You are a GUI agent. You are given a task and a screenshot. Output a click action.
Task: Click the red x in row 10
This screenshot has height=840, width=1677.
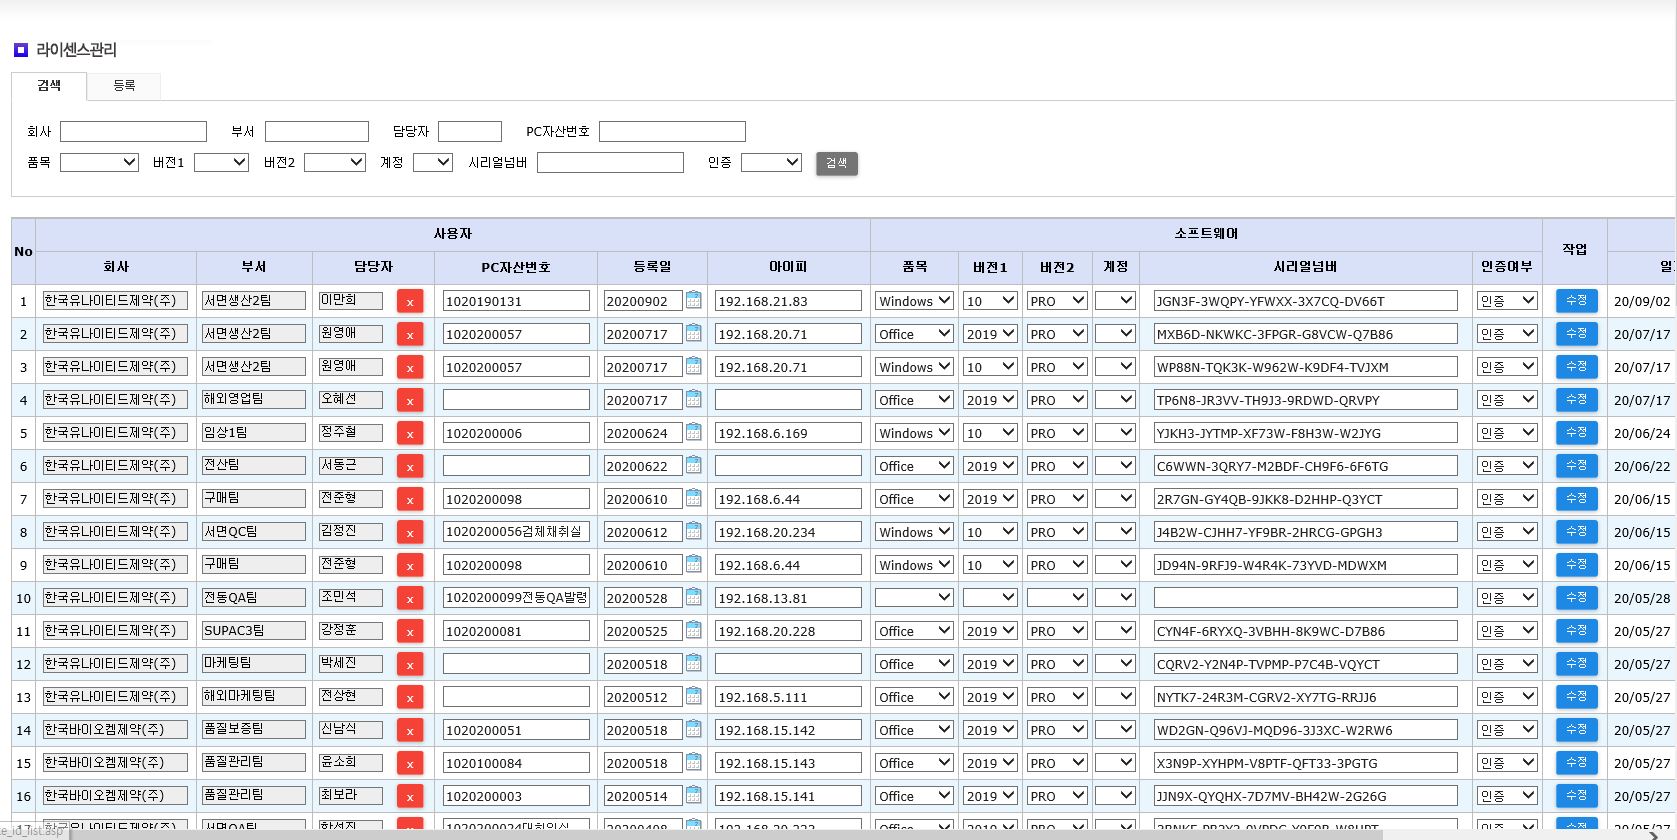point(410,598)
